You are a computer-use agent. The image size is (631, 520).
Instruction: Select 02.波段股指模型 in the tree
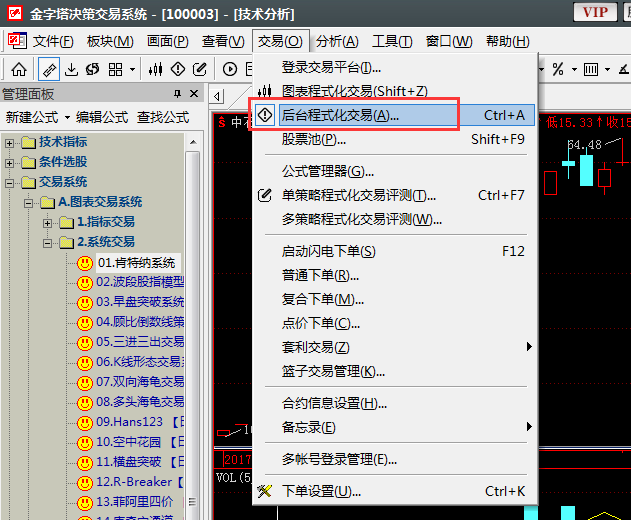point(140,282)
